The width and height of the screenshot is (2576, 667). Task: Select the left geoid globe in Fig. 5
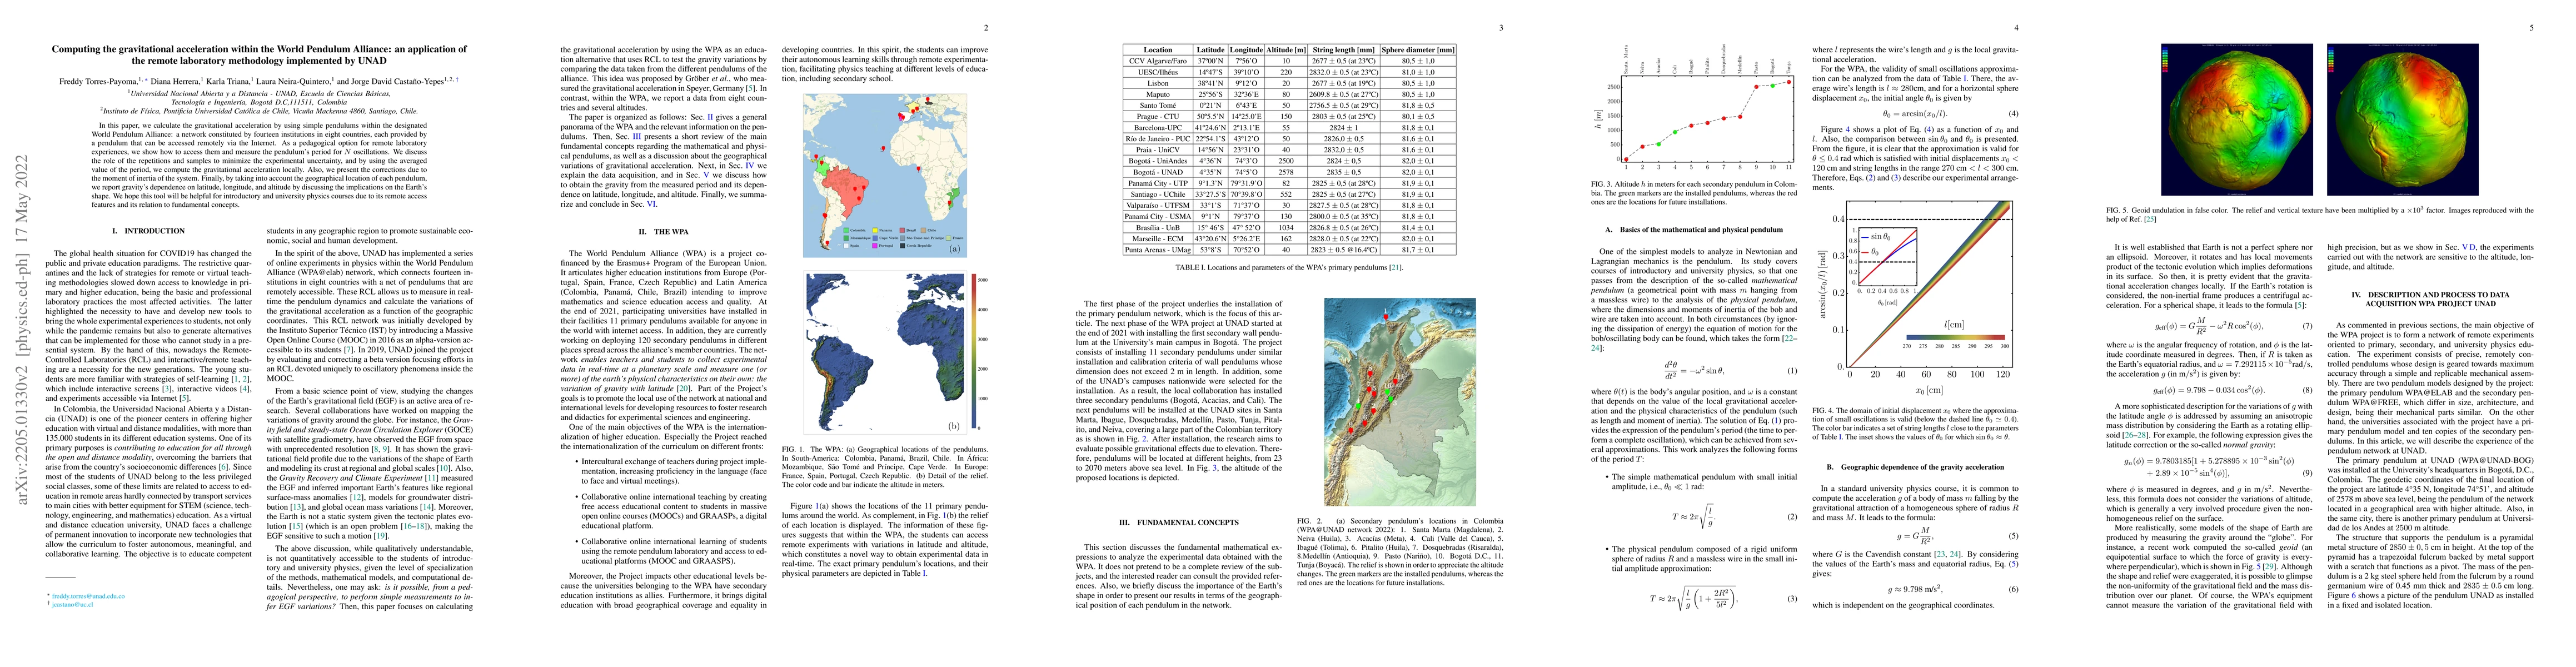(2236, 121)
